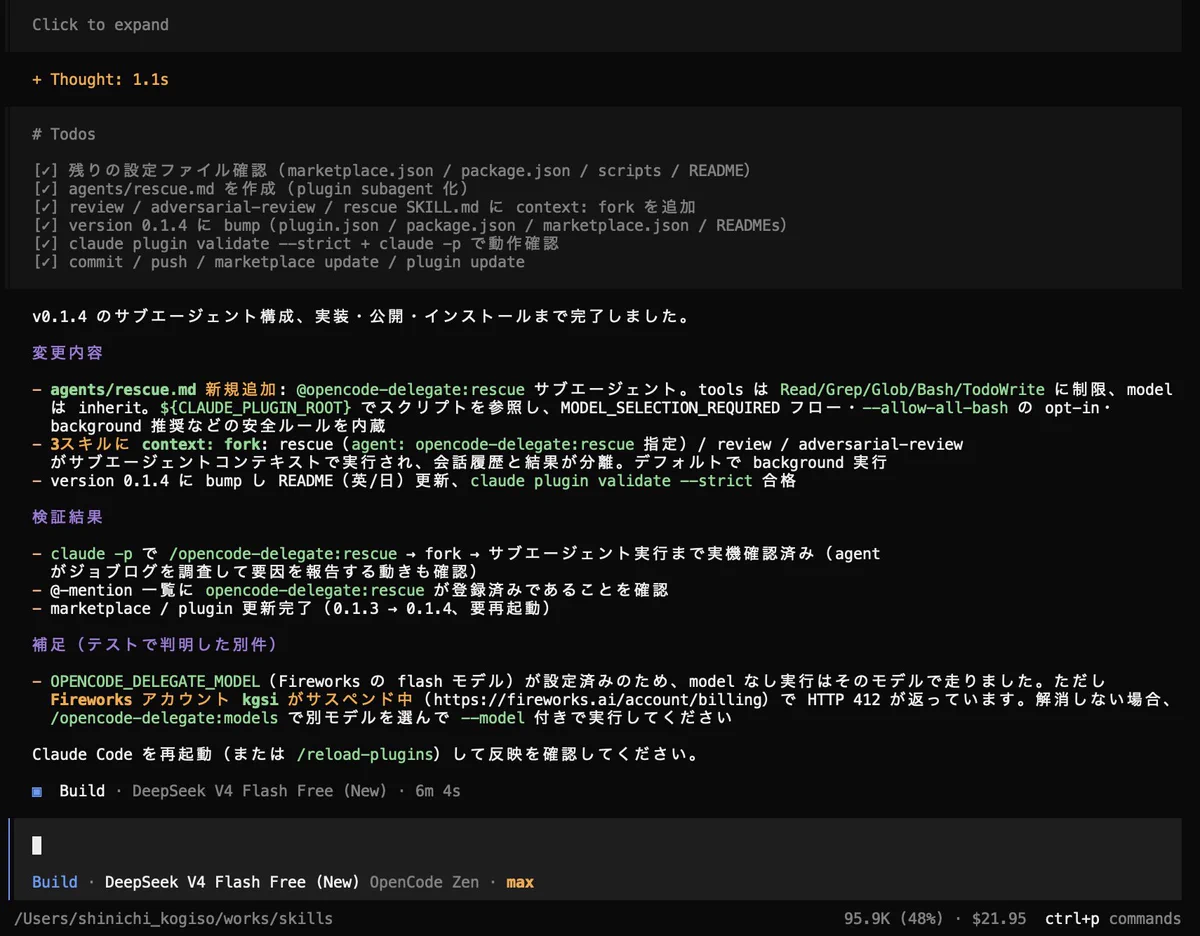Click checkbox for 'commit / push / marketplace update' todo
Screen dimensions: 1200x936
pos(46,262)
